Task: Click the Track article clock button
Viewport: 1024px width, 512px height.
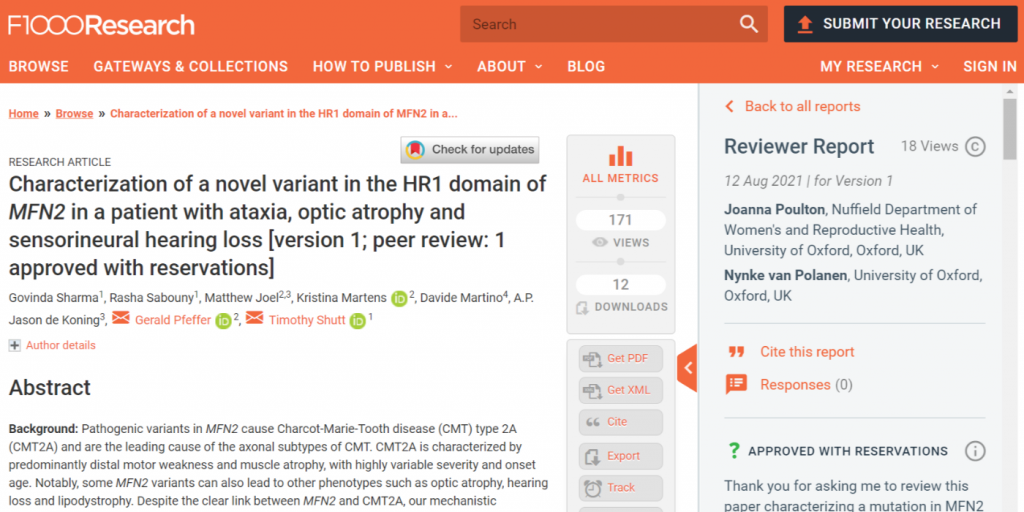Action: 620,488
